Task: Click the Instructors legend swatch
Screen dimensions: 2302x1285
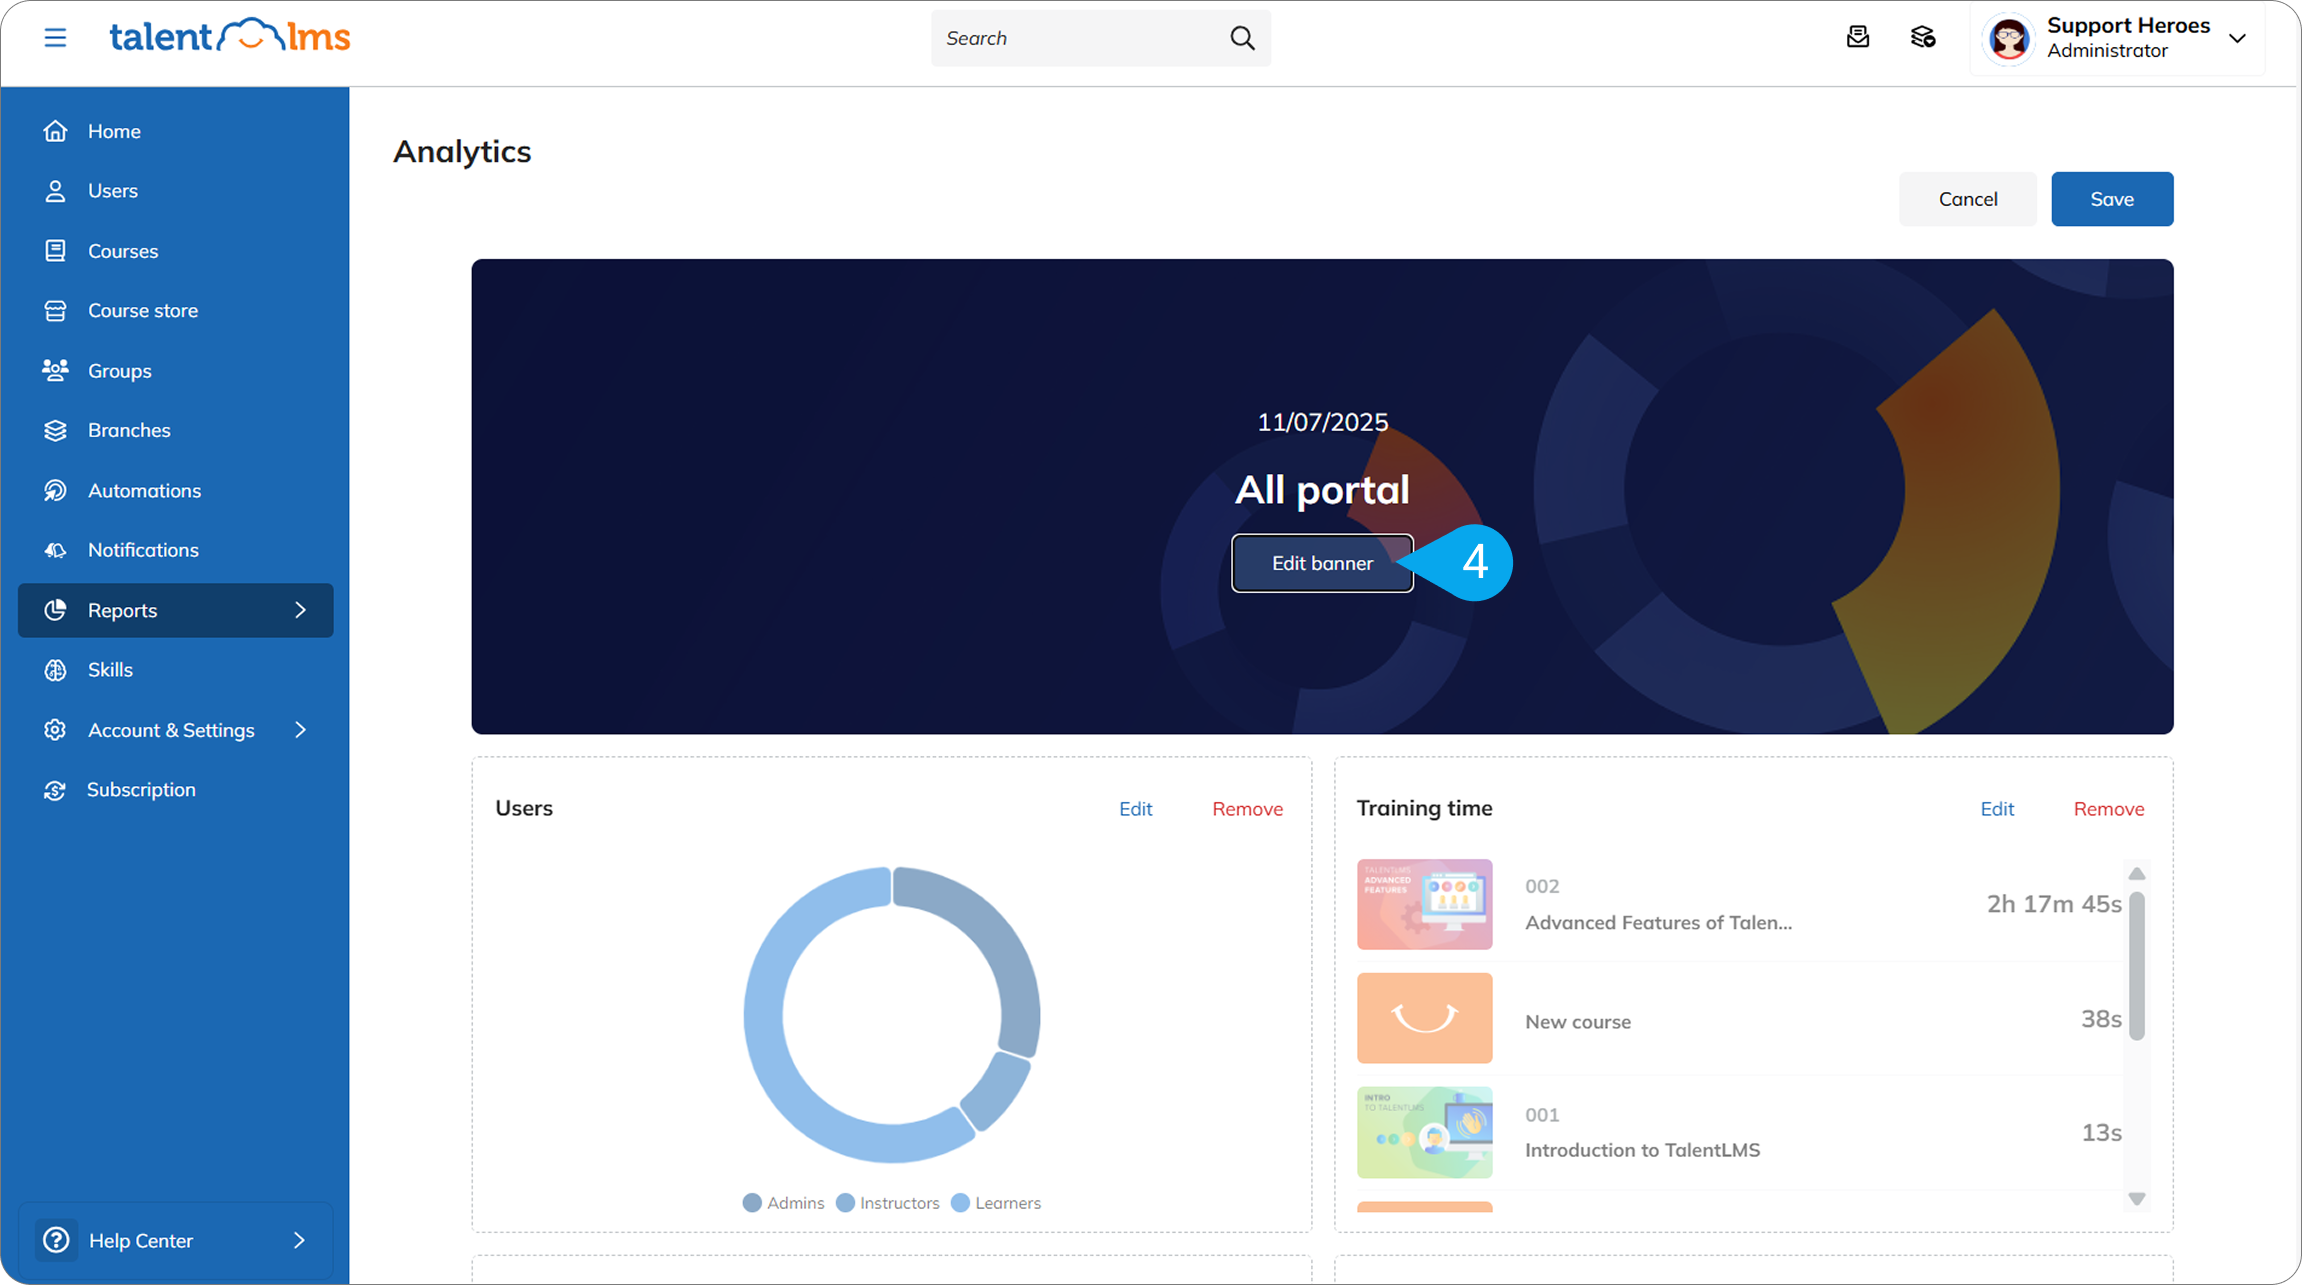Action: coord(845,1203)
